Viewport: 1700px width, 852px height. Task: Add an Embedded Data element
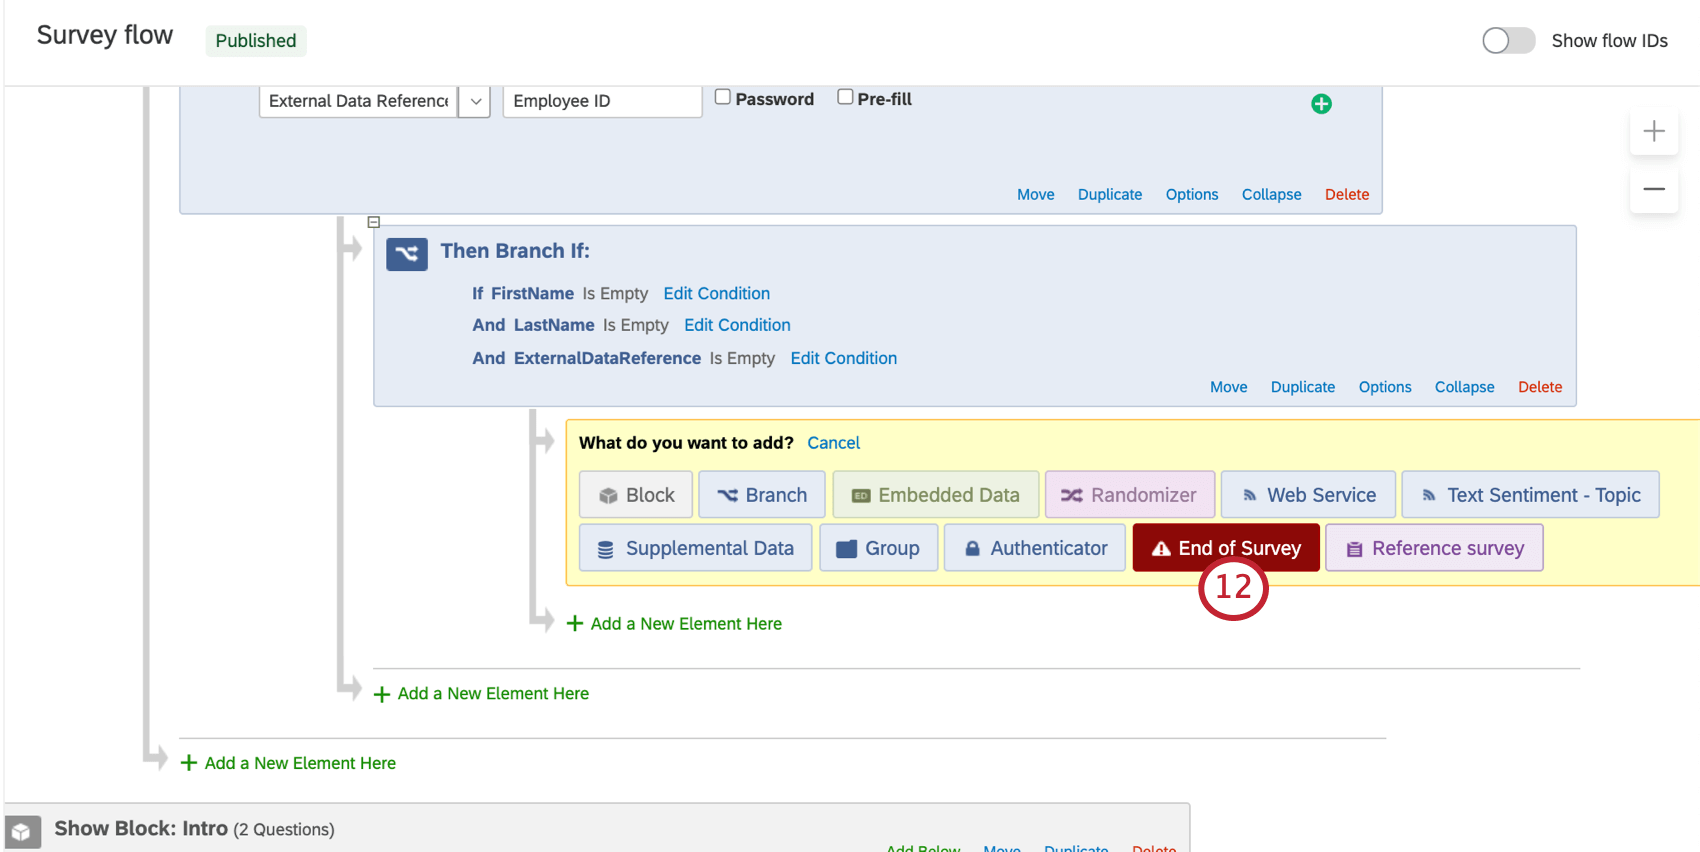[x=936, y=495]
